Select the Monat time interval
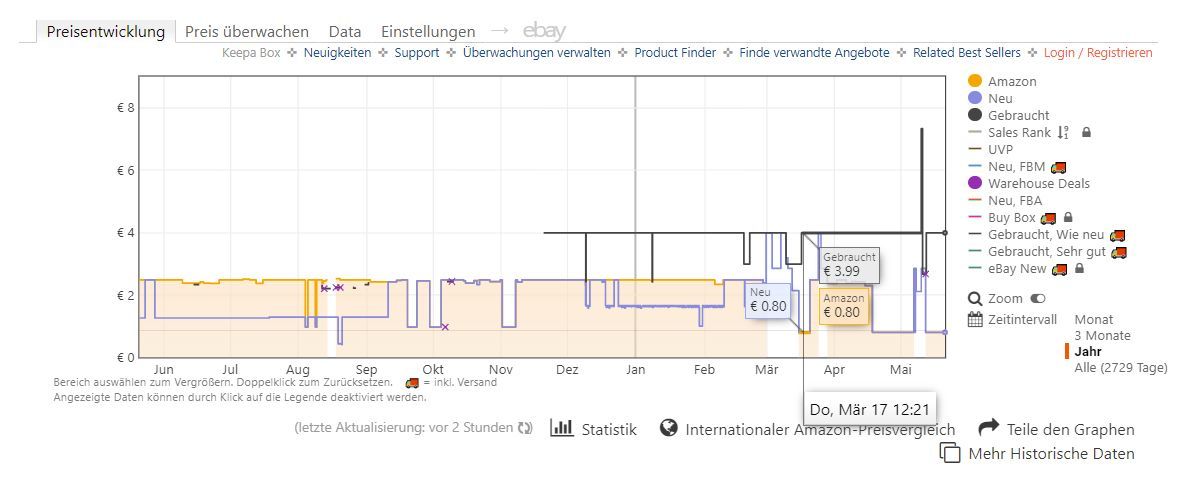The image size is (1180, 478). tap(1094, 320)
